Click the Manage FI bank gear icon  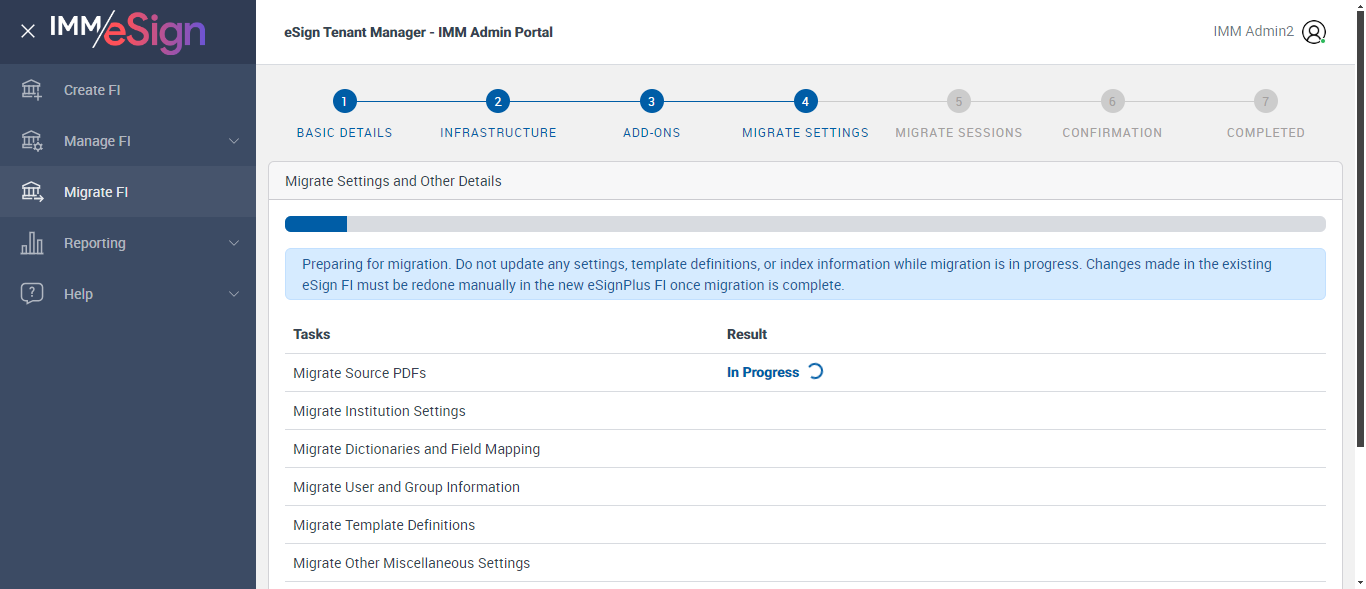coord(32,141)
